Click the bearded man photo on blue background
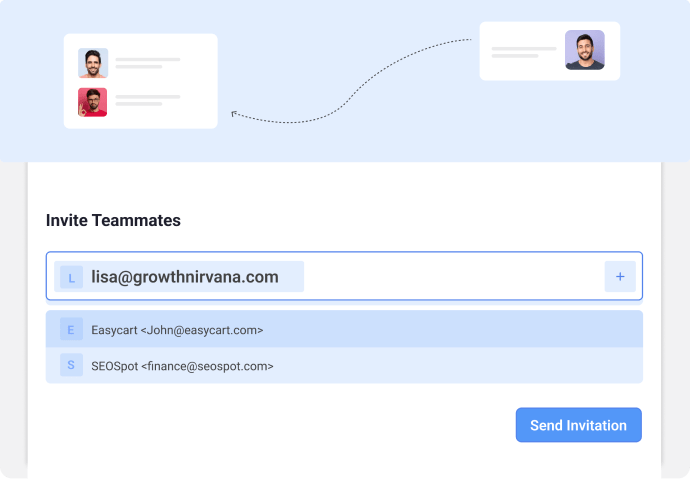 93,63
